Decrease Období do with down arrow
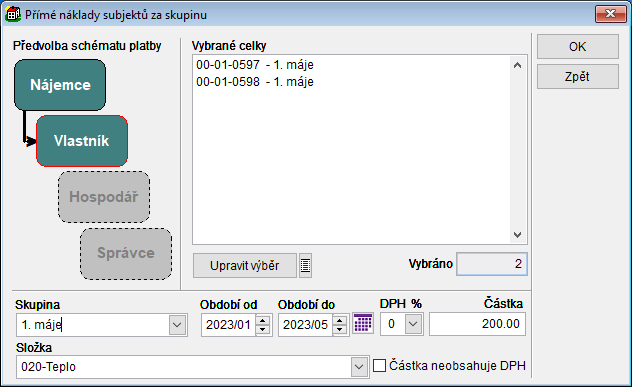 (x=340, y=329)
